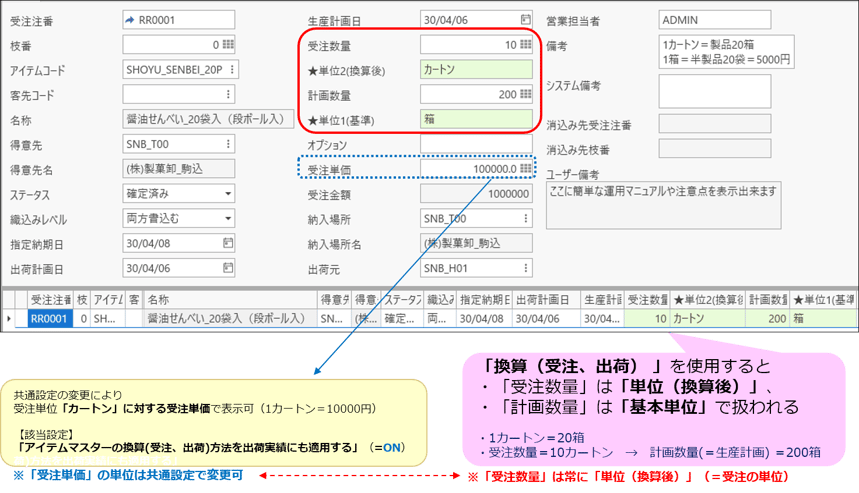This screenshot has width=859, height=493.
Task: Click the 得意先名 (株)製菓卸_駒込 field
Action: tap(179, 169)
